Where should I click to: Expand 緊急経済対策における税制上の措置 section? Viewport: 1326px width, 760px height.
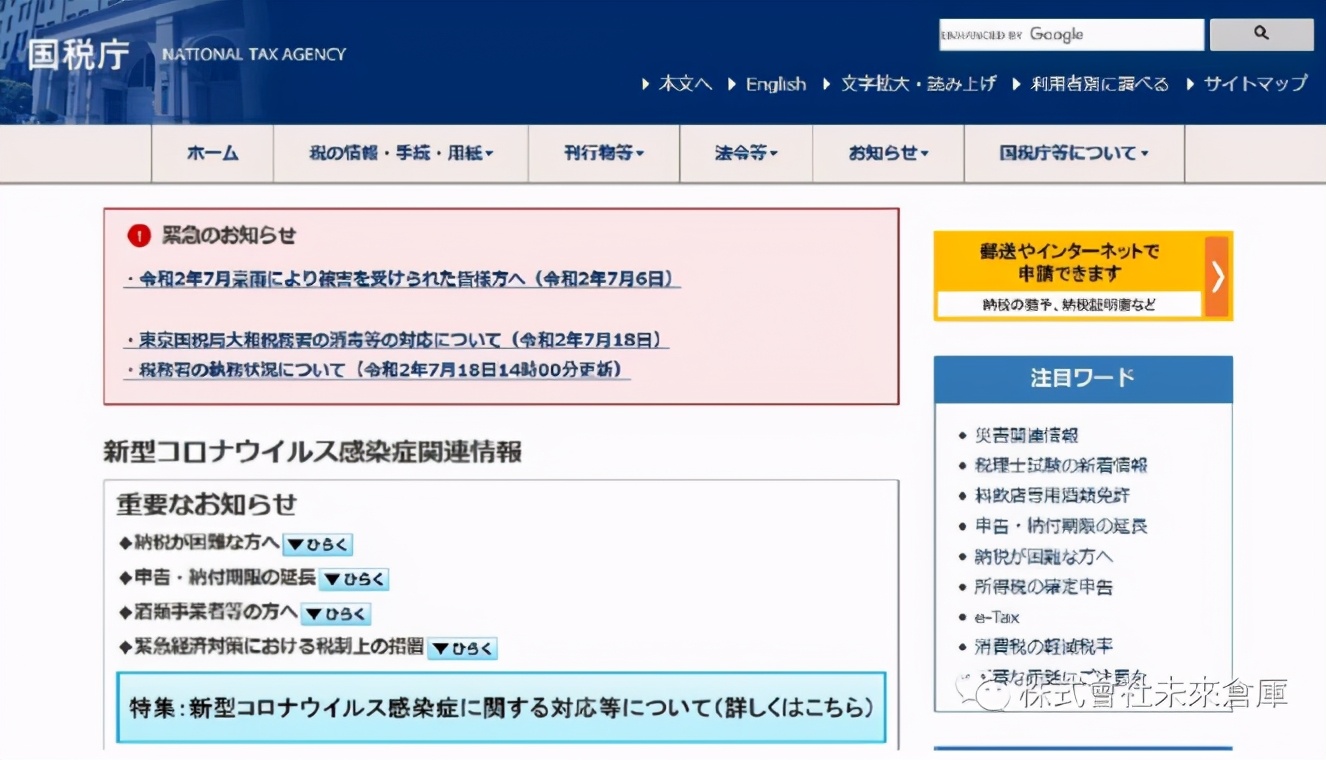[462, 648]
